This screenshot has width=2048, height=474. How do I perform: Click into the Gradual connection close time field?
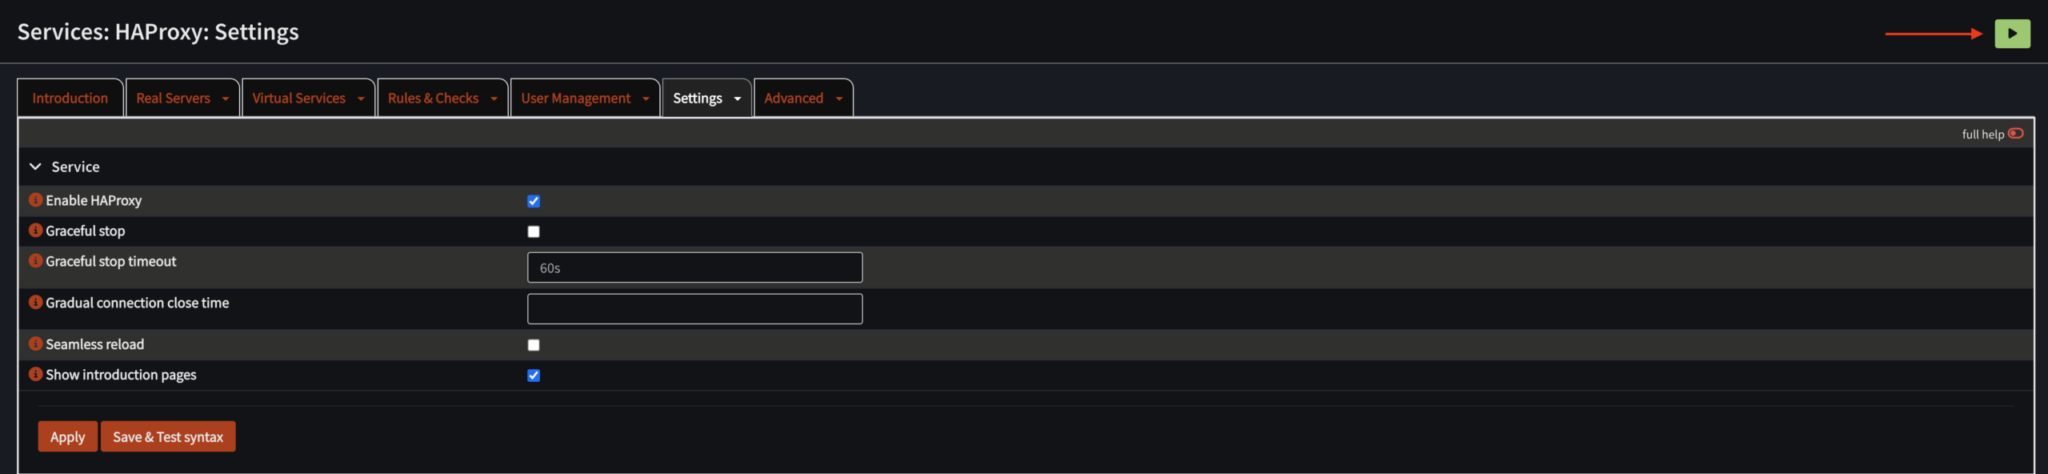click(694, 309)
